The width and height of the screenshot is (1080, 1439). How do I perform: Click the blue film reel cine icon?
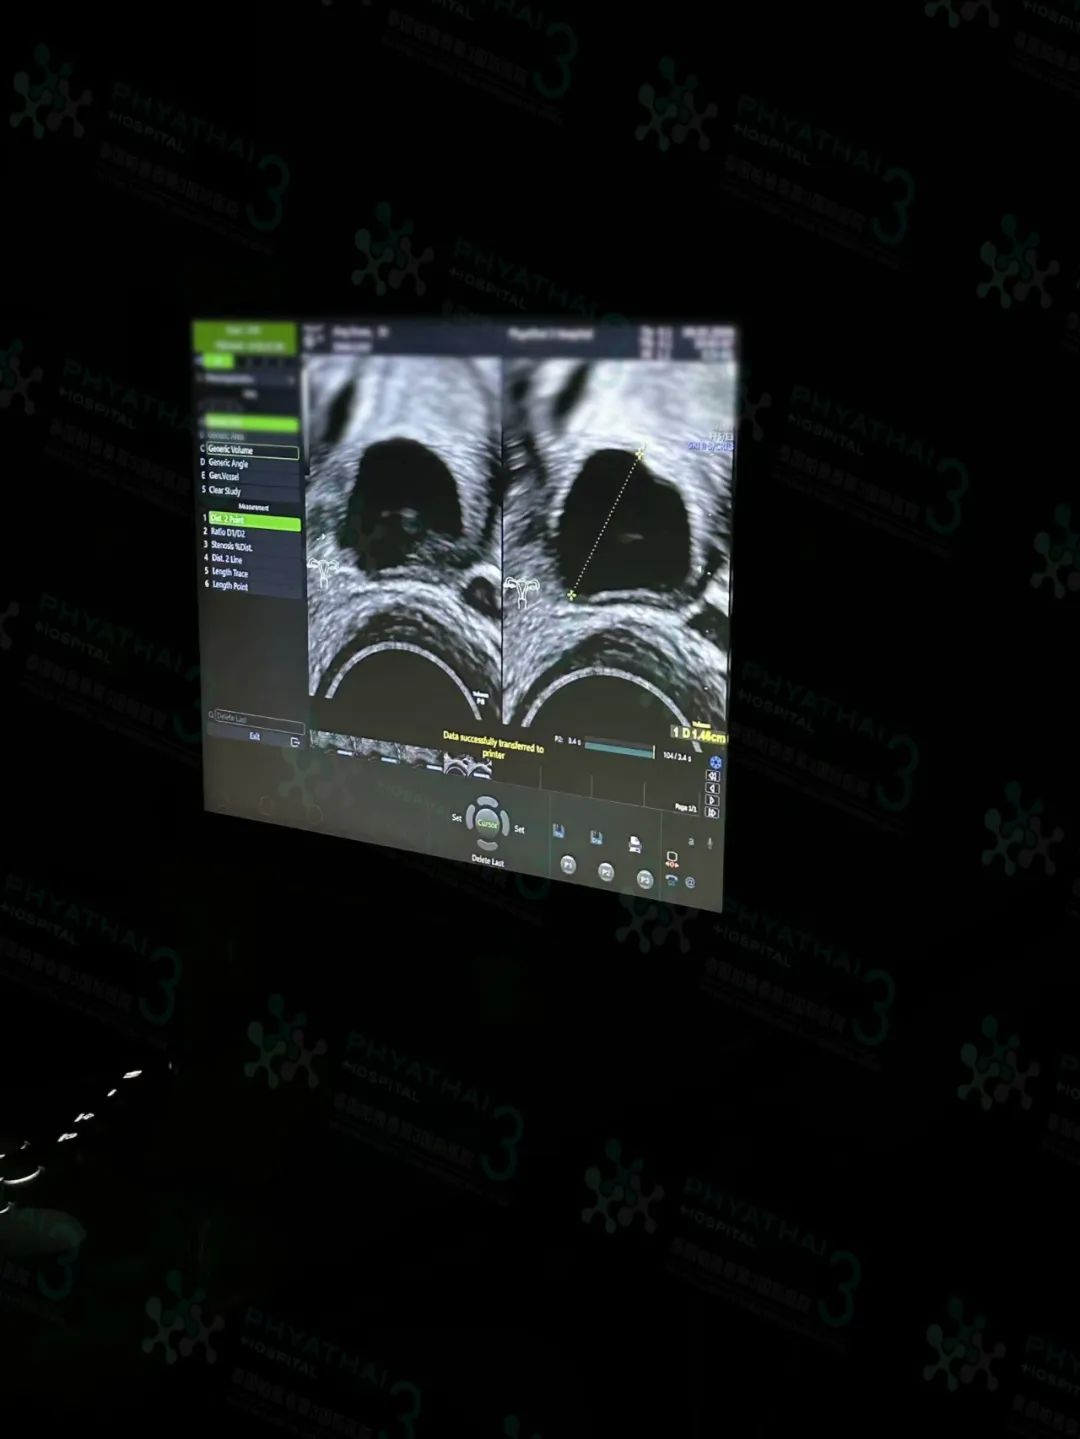coord(715,763)
